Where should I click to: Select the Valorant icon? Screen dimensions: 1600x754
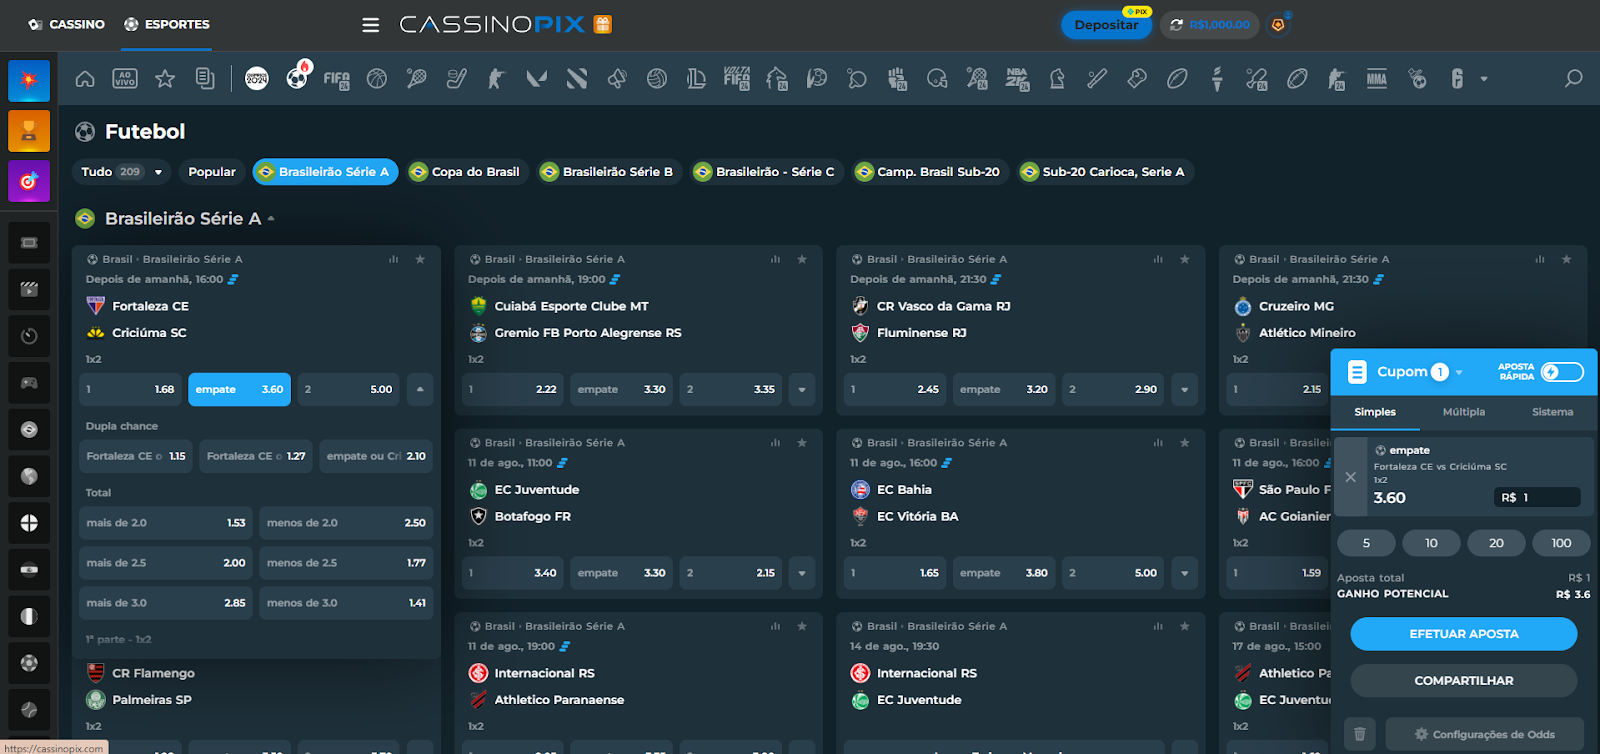[537, 79]
